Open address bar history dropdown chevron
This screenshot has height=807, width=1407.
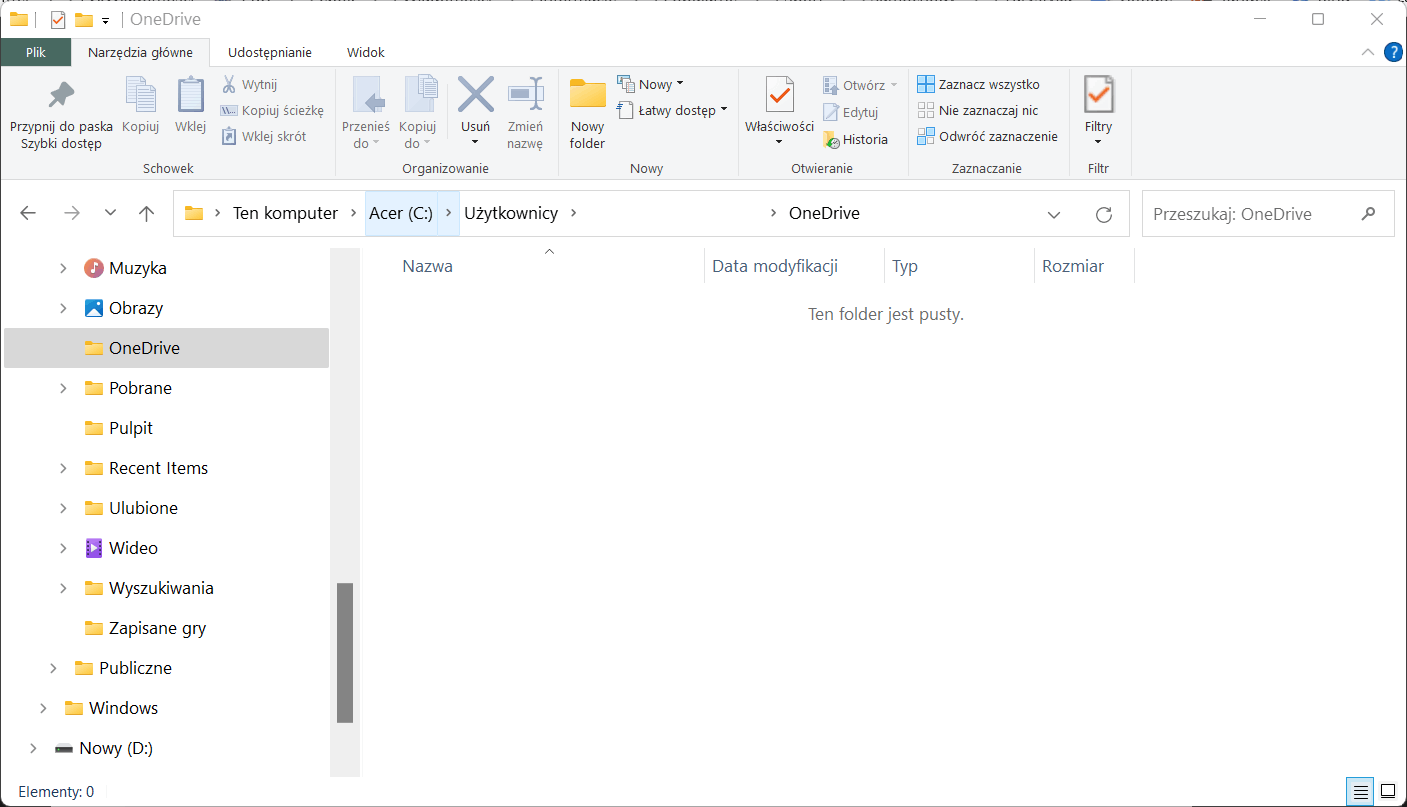[x=1054, y=214]
